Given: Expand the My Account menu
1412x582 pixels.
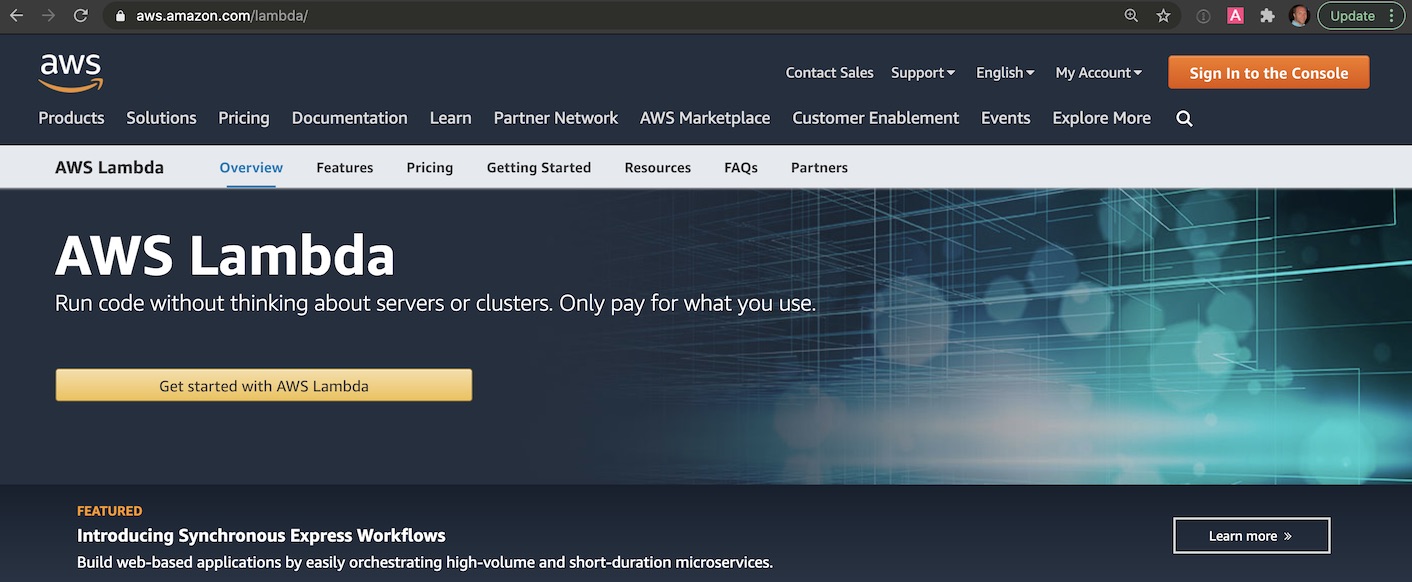Looking at the screenshot, I should pos(1097,72).
